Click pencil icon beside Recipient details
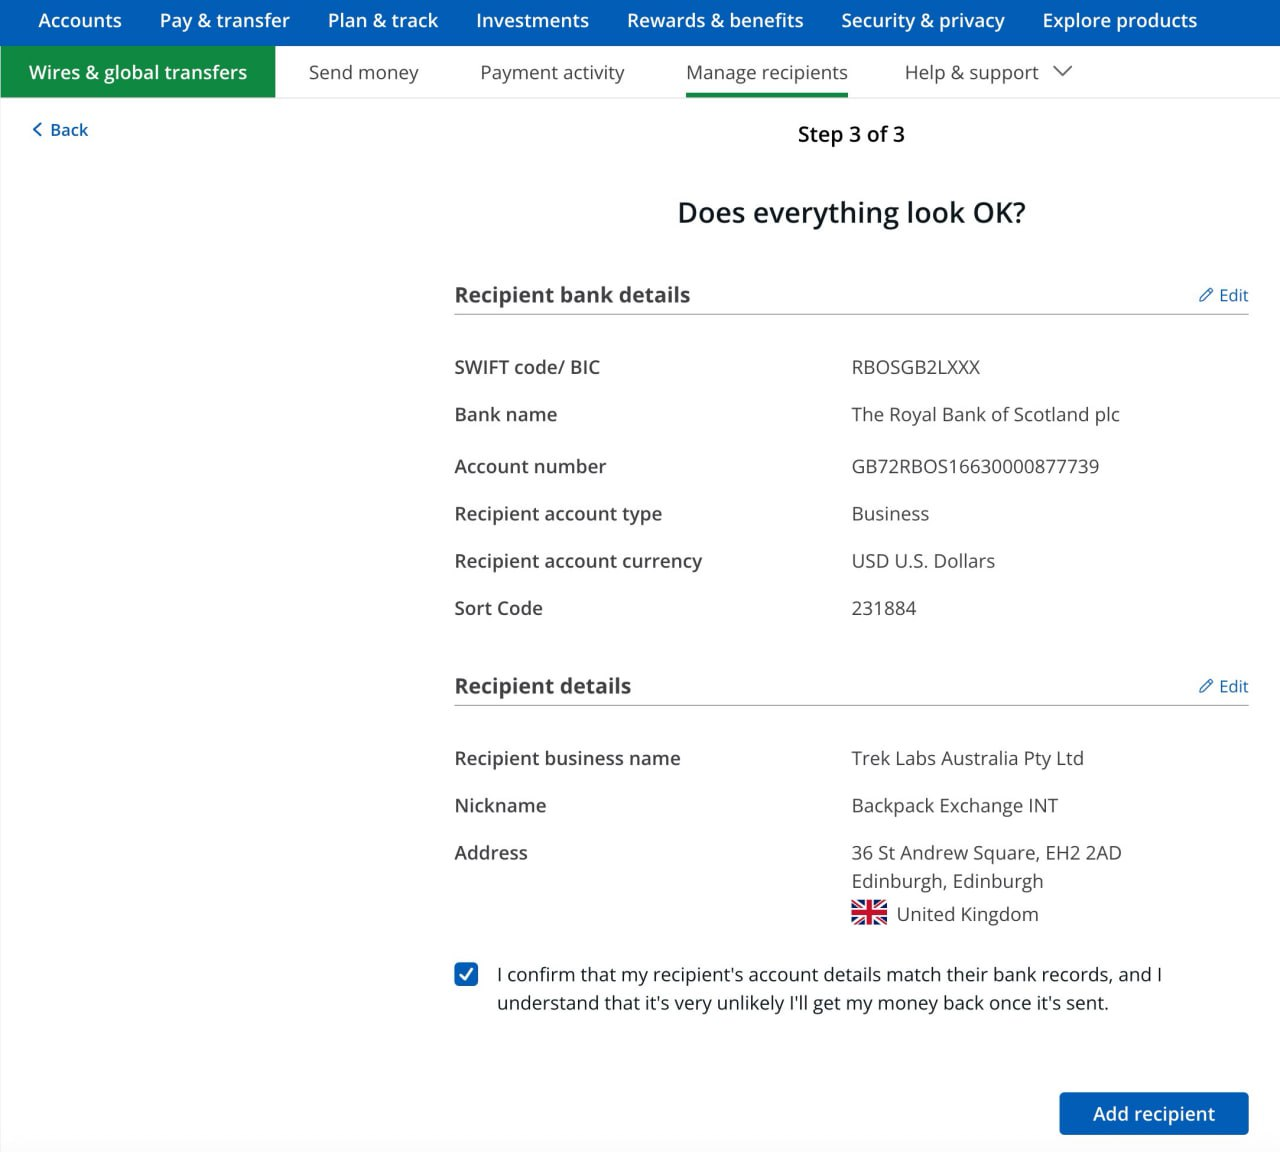The image size is (1280, 1152). pyautogui.click(x=1206, y=686)
